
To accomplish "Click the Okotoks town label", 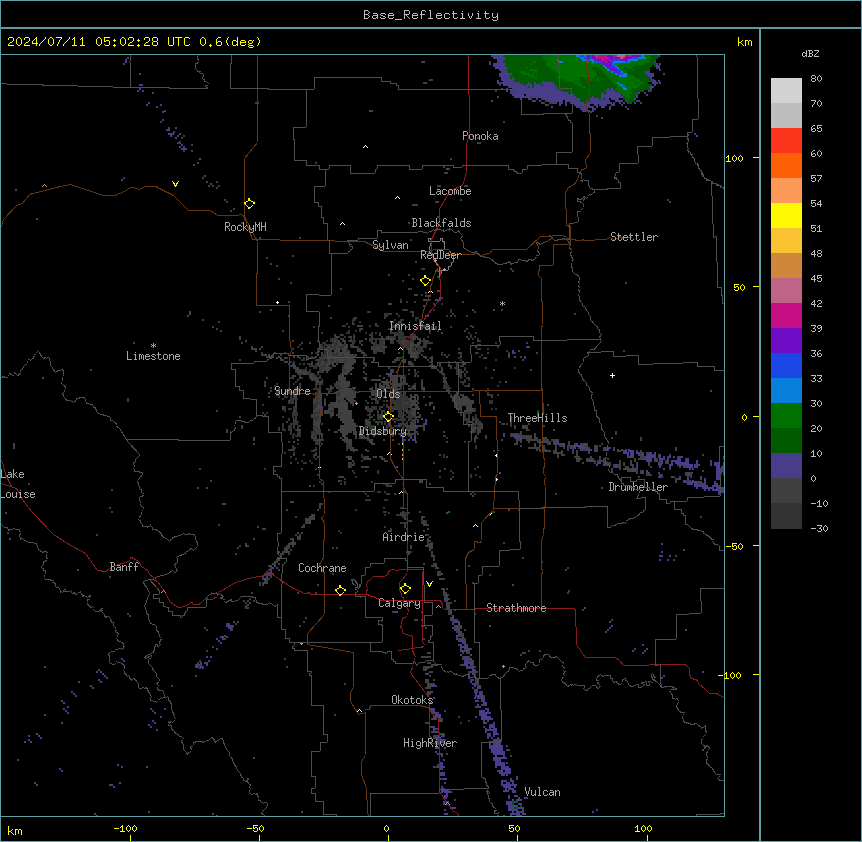I will click(x=412, y=700).
